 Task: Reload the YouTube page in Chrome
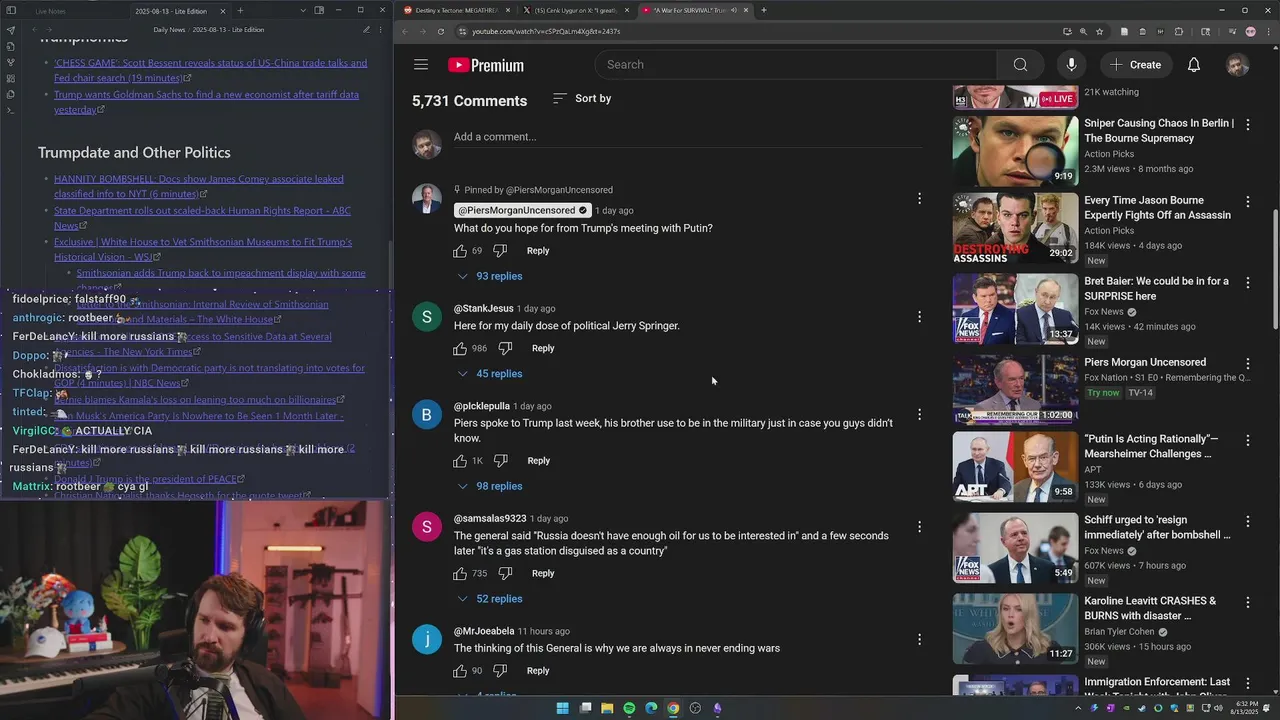[x=440, y=31]
